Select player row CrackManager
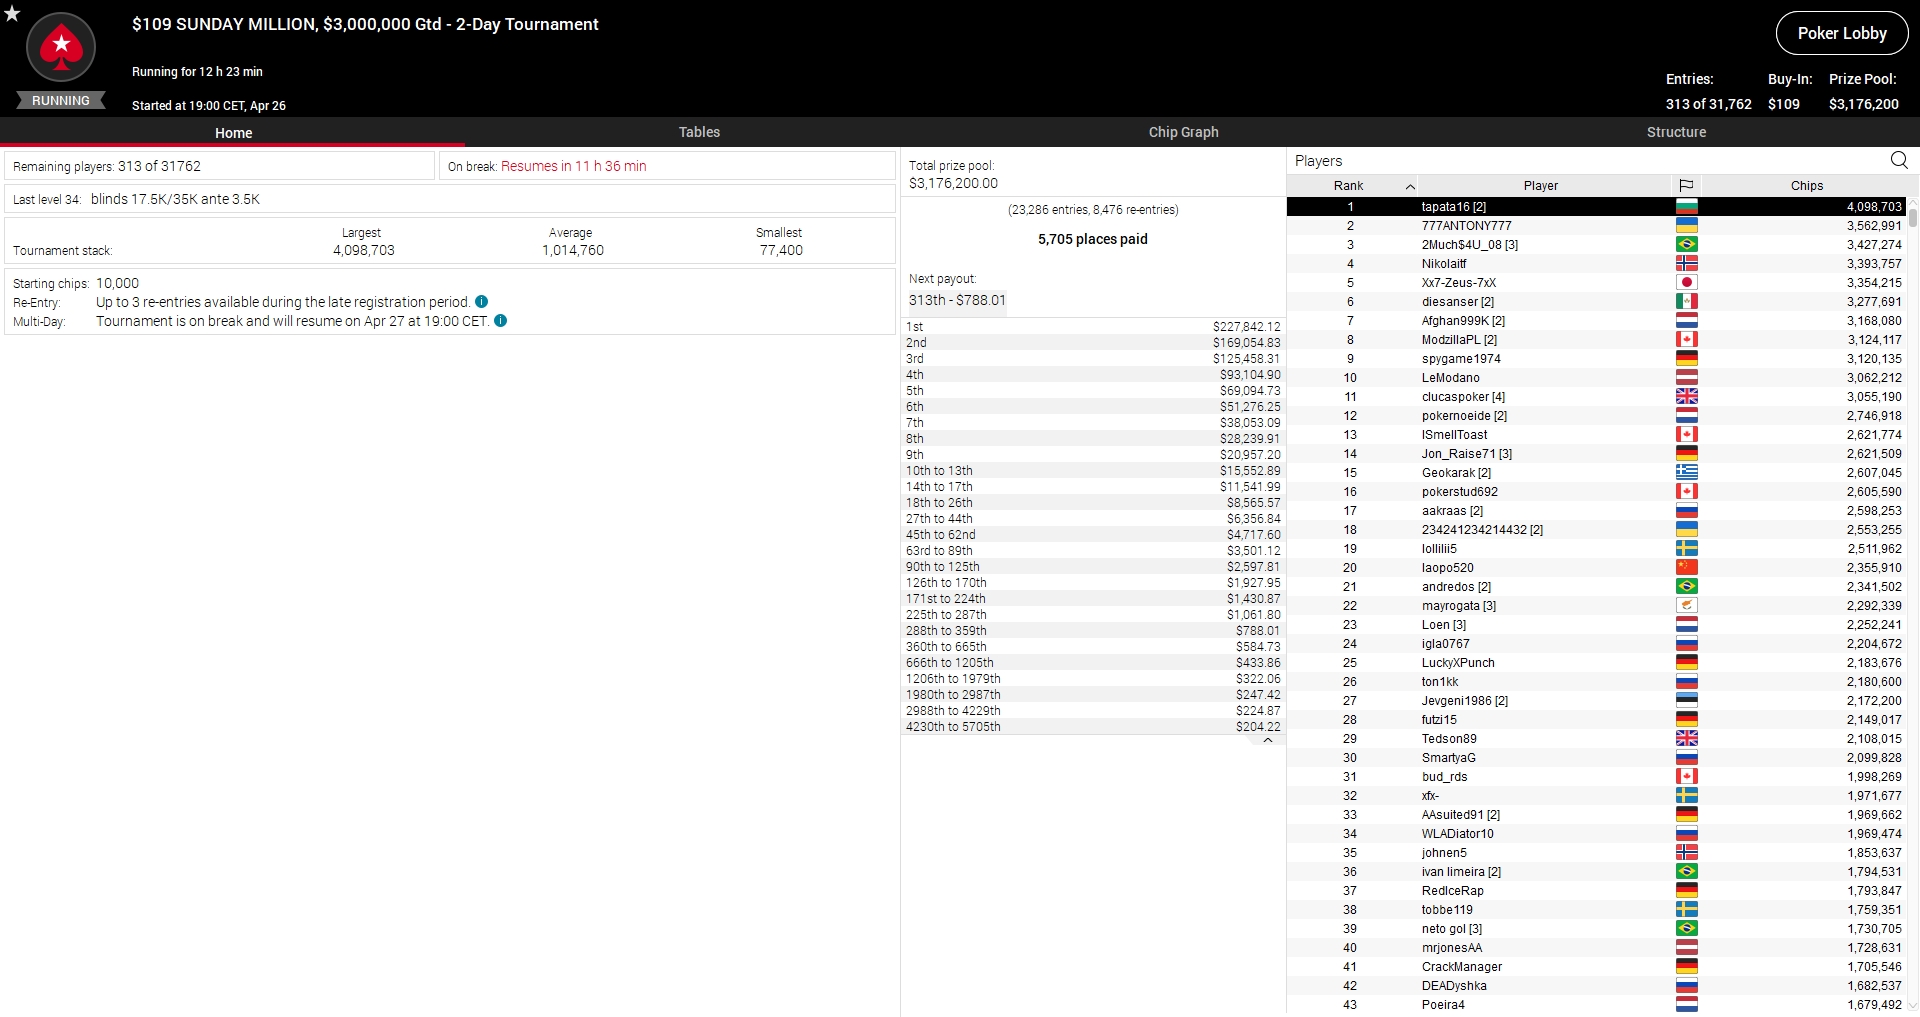 pos(1596,967)
